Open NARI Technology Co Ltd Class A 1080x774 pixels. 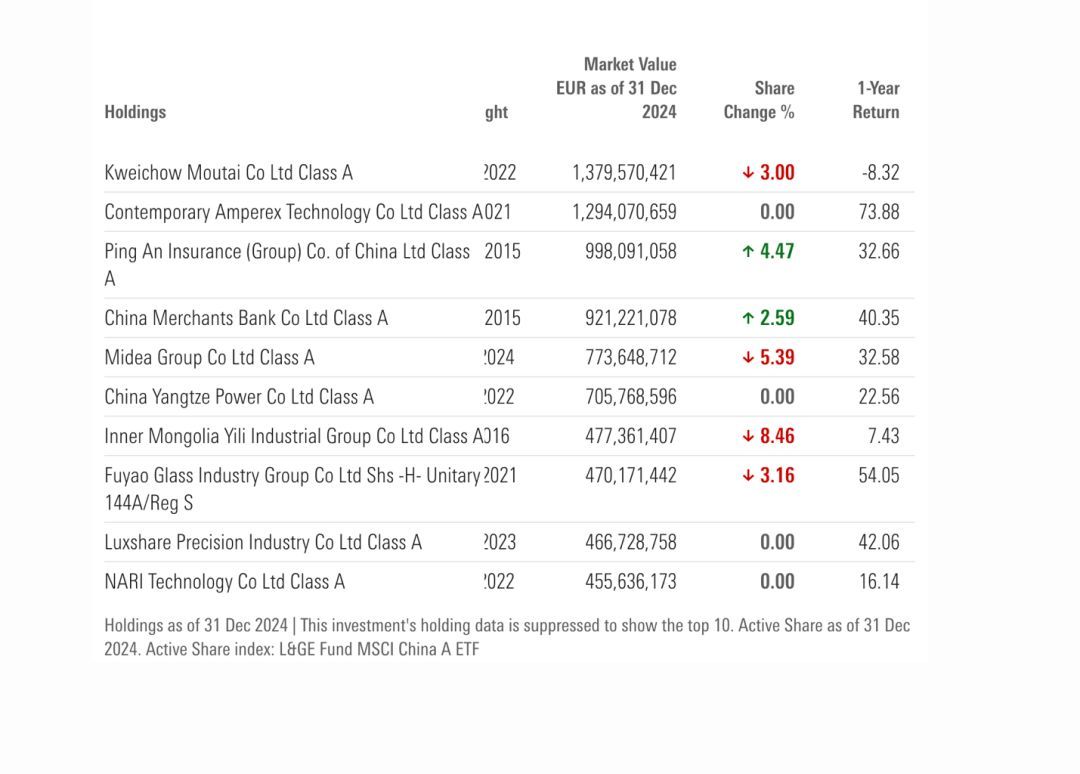(x=224, y=582)
